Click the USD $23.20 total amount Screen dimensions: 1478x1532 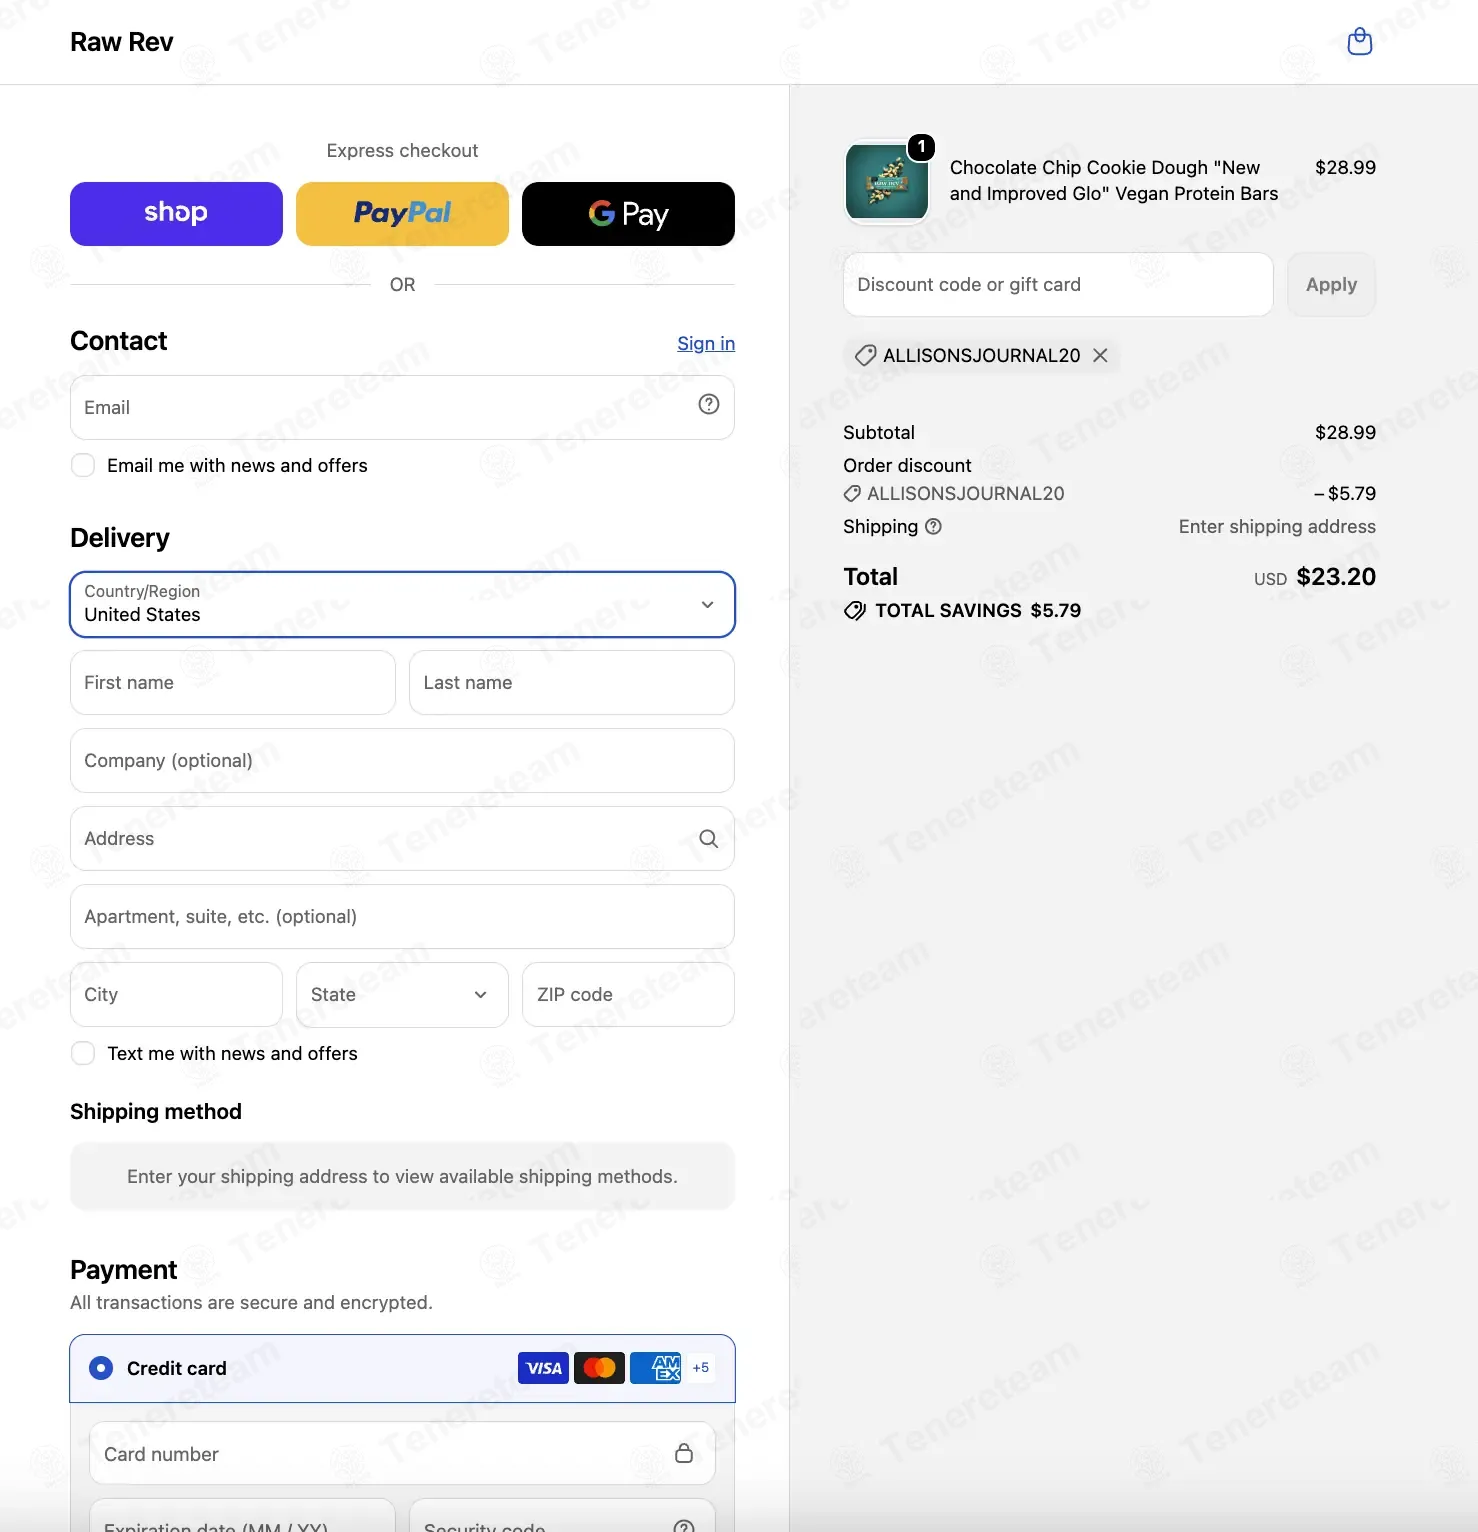(1315, 577)
